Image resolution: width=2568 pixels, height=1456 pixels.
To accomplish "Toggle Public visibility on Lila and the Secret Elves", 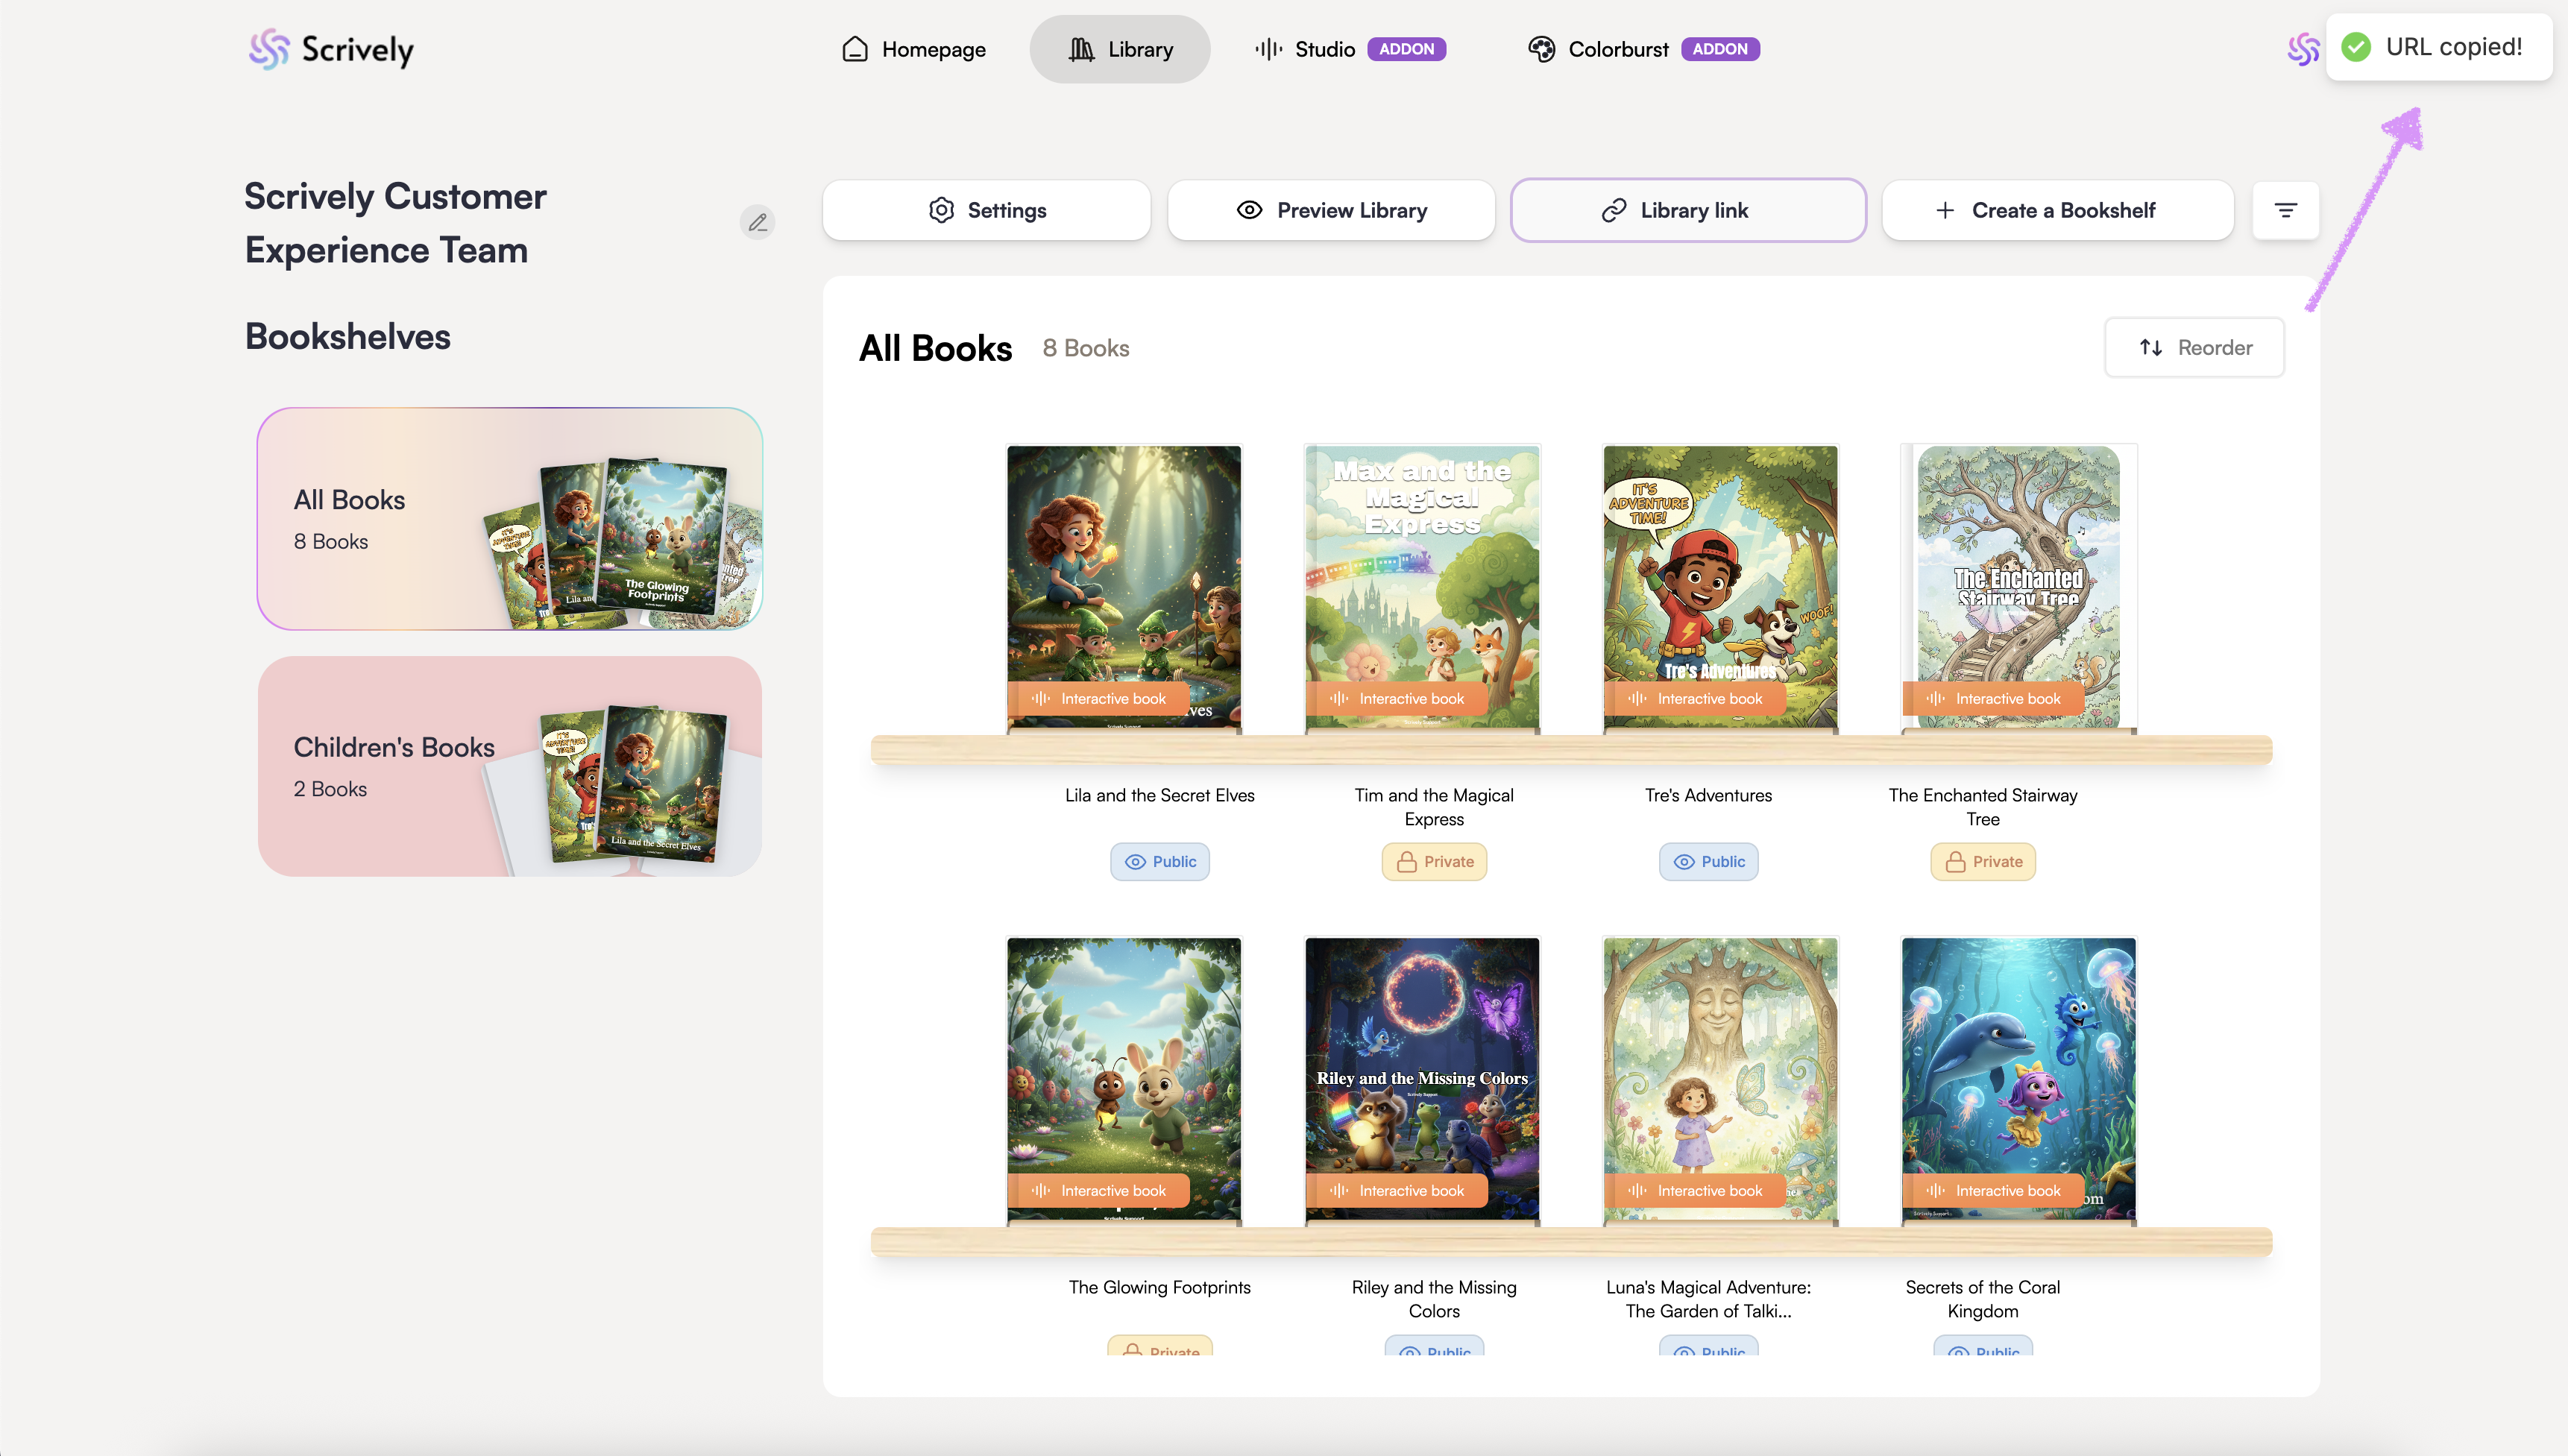I will (1160, 862).
